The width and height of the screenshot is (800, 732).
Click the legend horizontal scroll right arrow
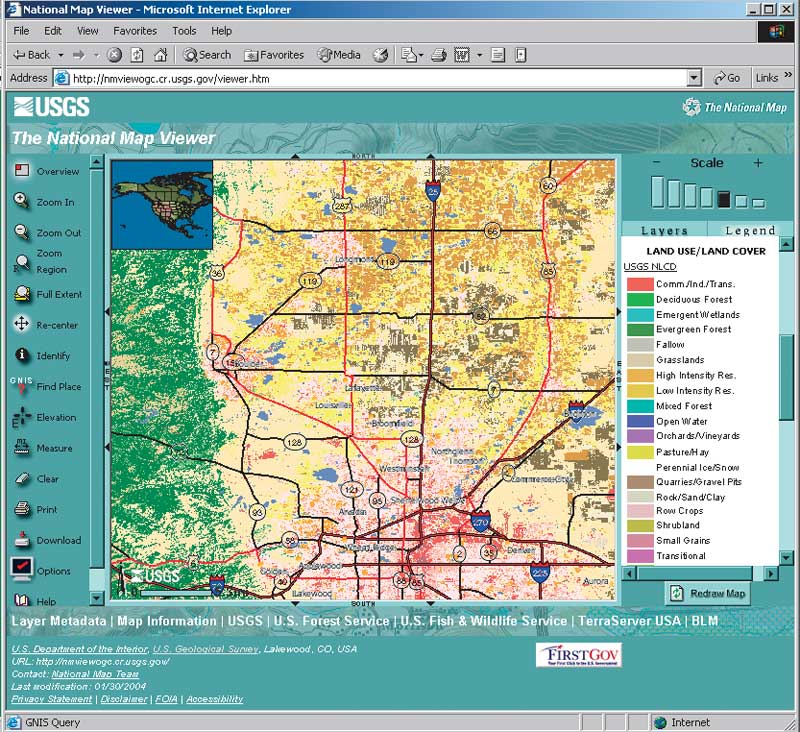771,574
